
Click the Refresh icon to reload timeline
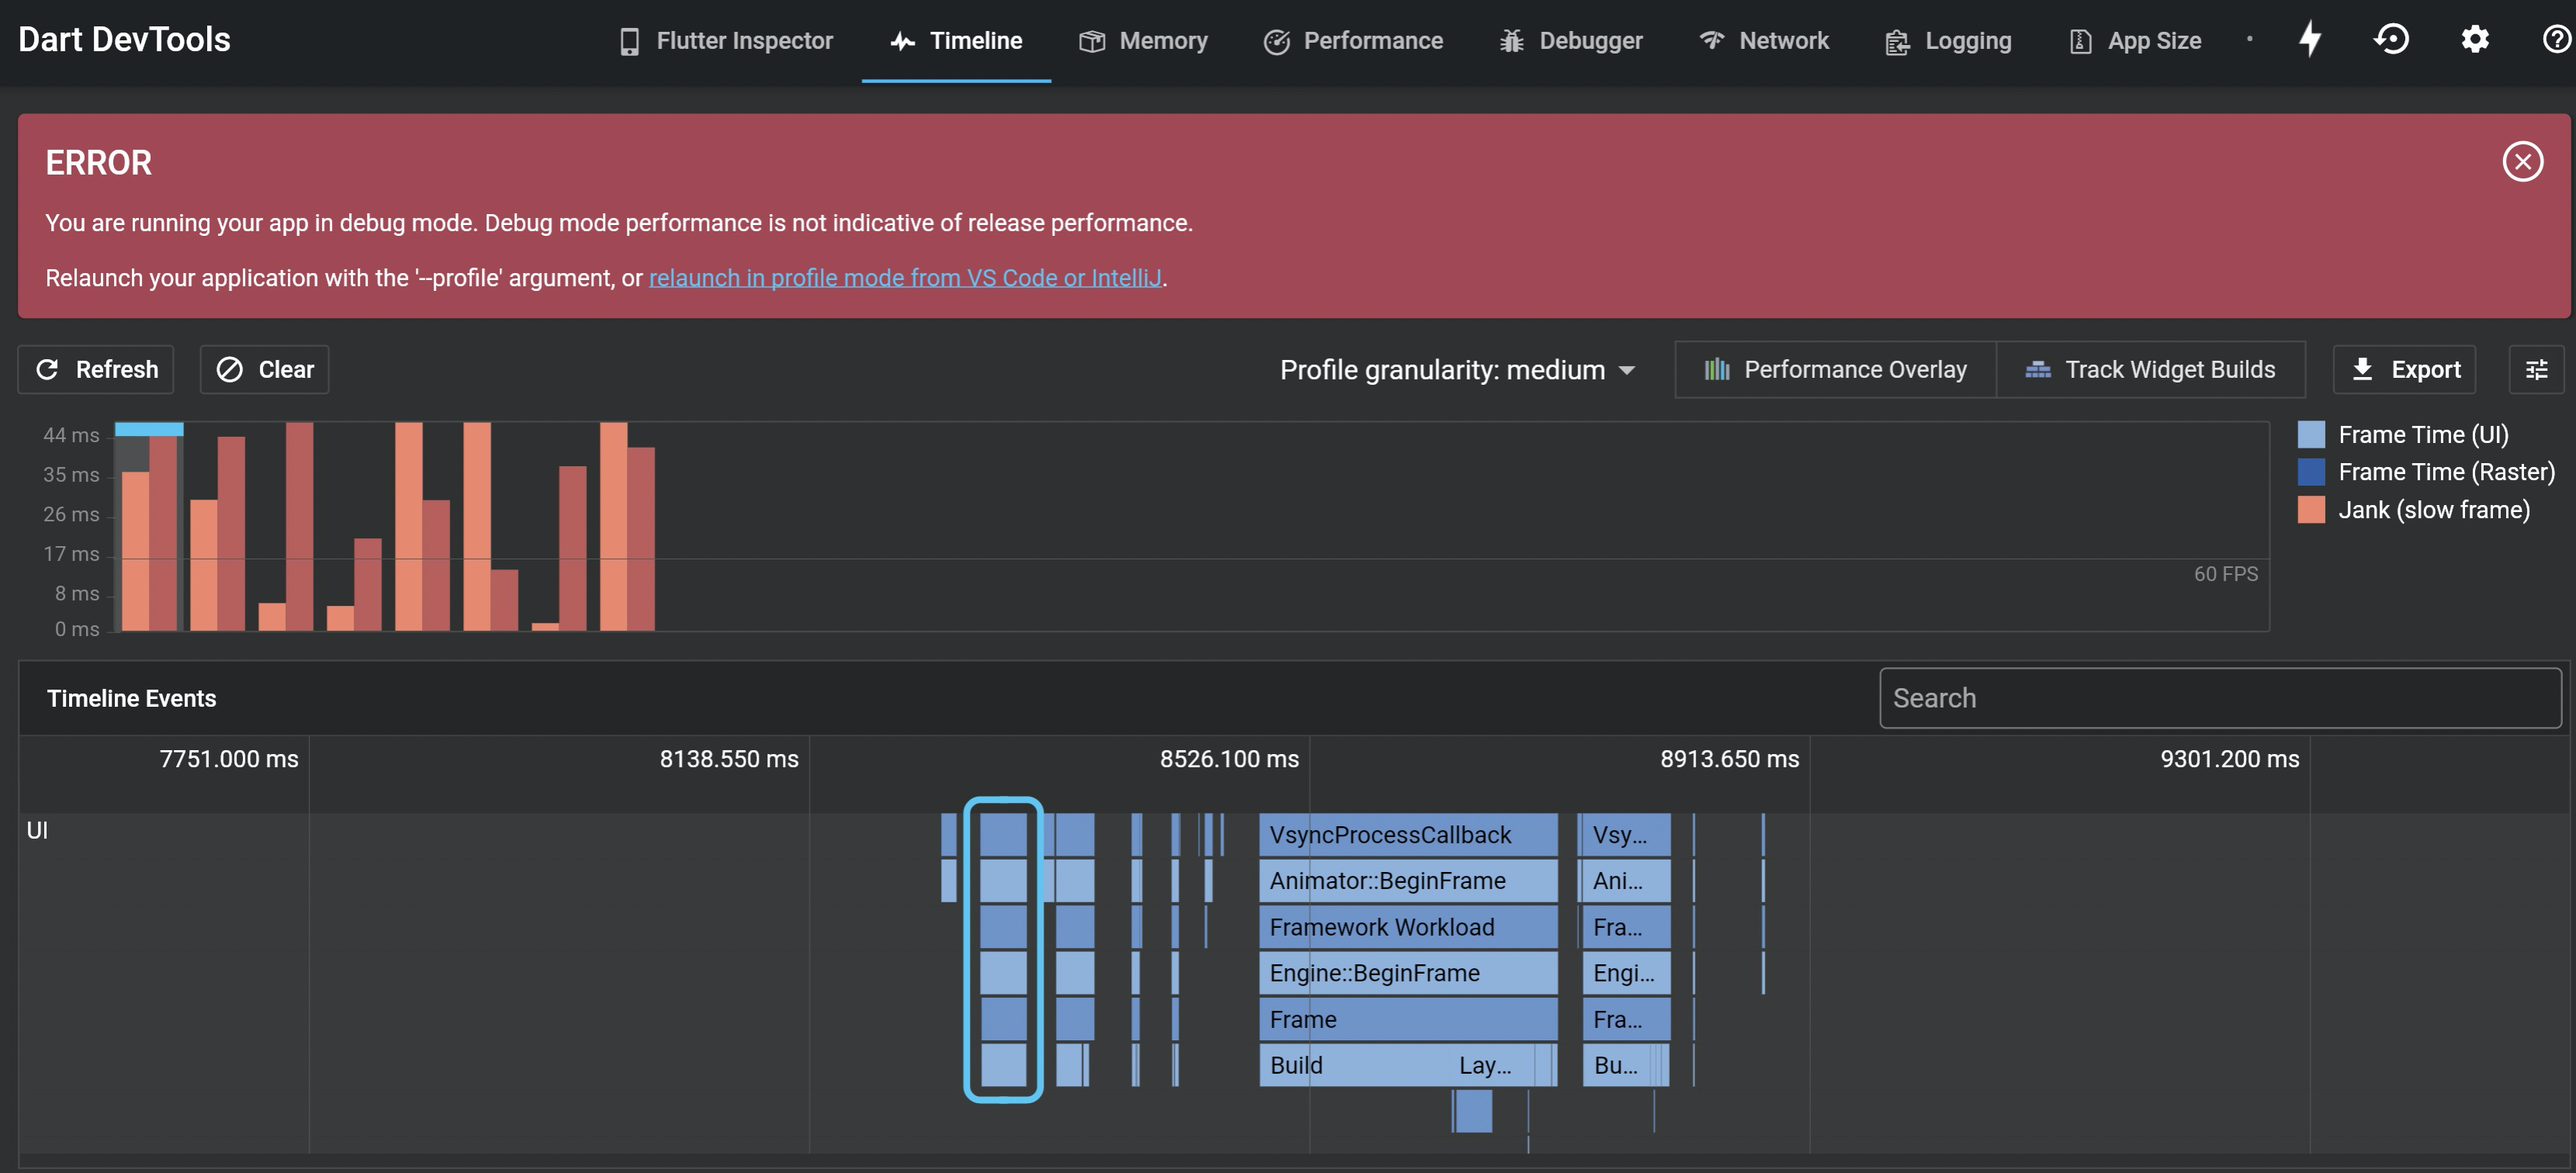click(x=47, y=369)
